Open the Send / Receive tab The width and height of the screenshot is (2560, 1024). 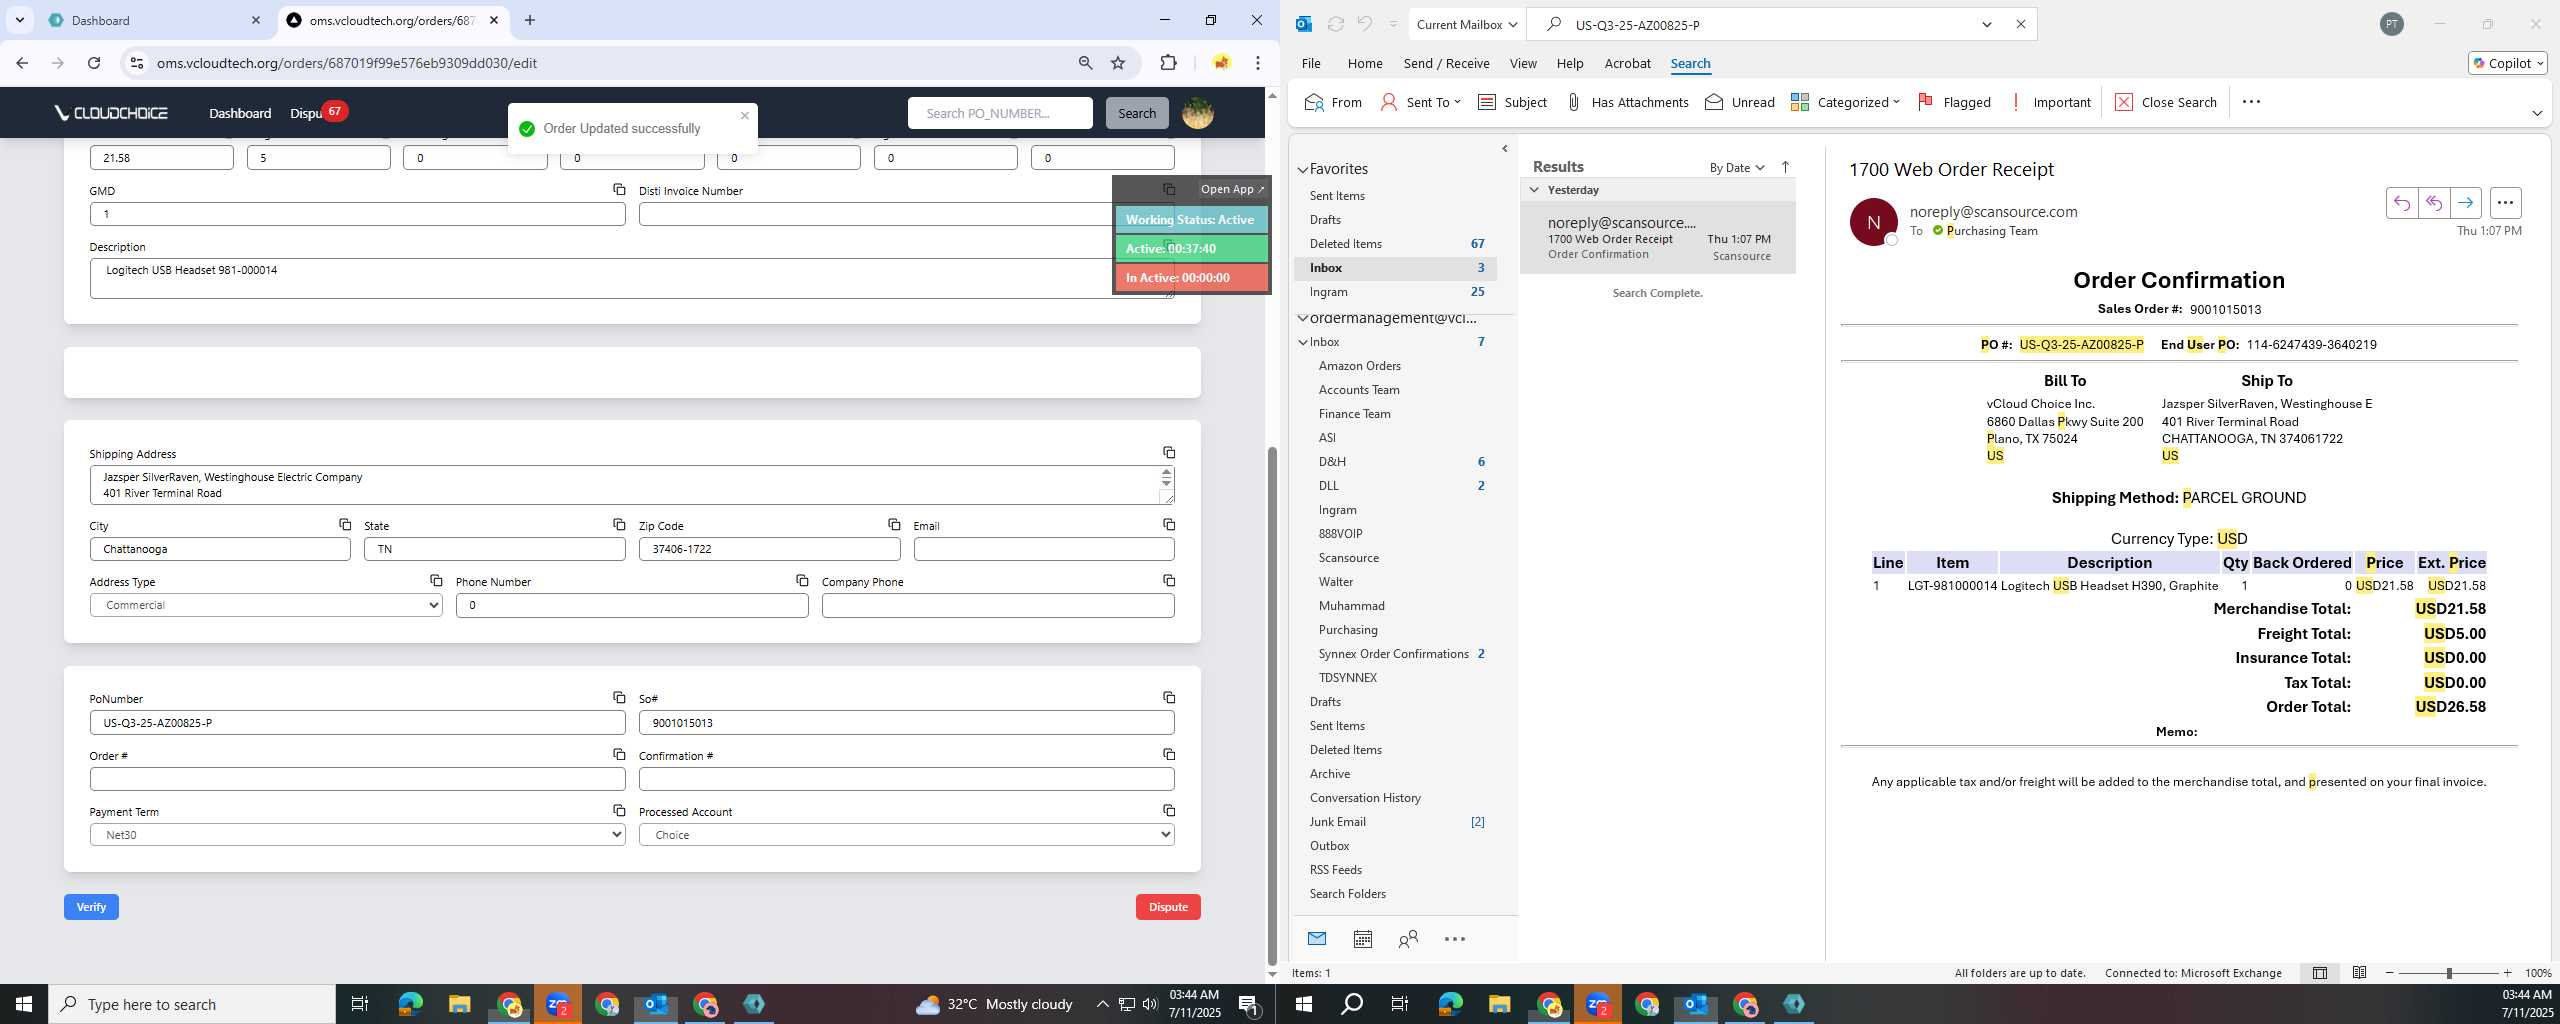tap(1446, 63)
